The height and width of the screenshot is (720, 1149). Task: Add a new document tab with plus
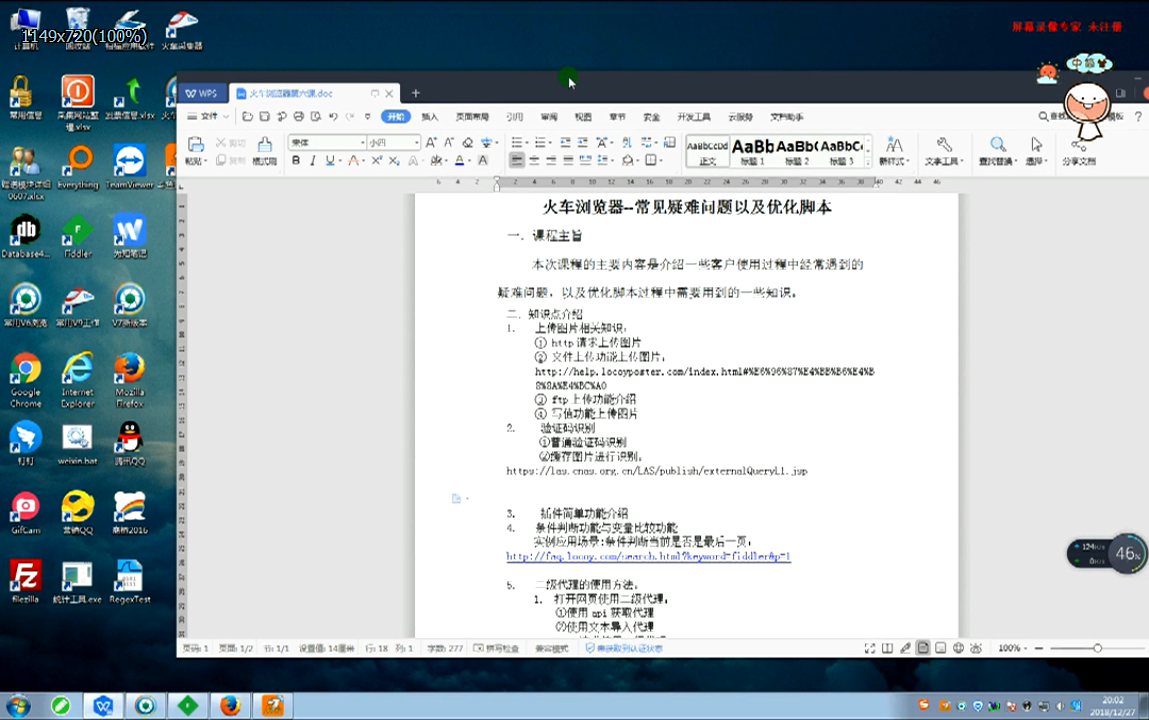pos(415,93)
